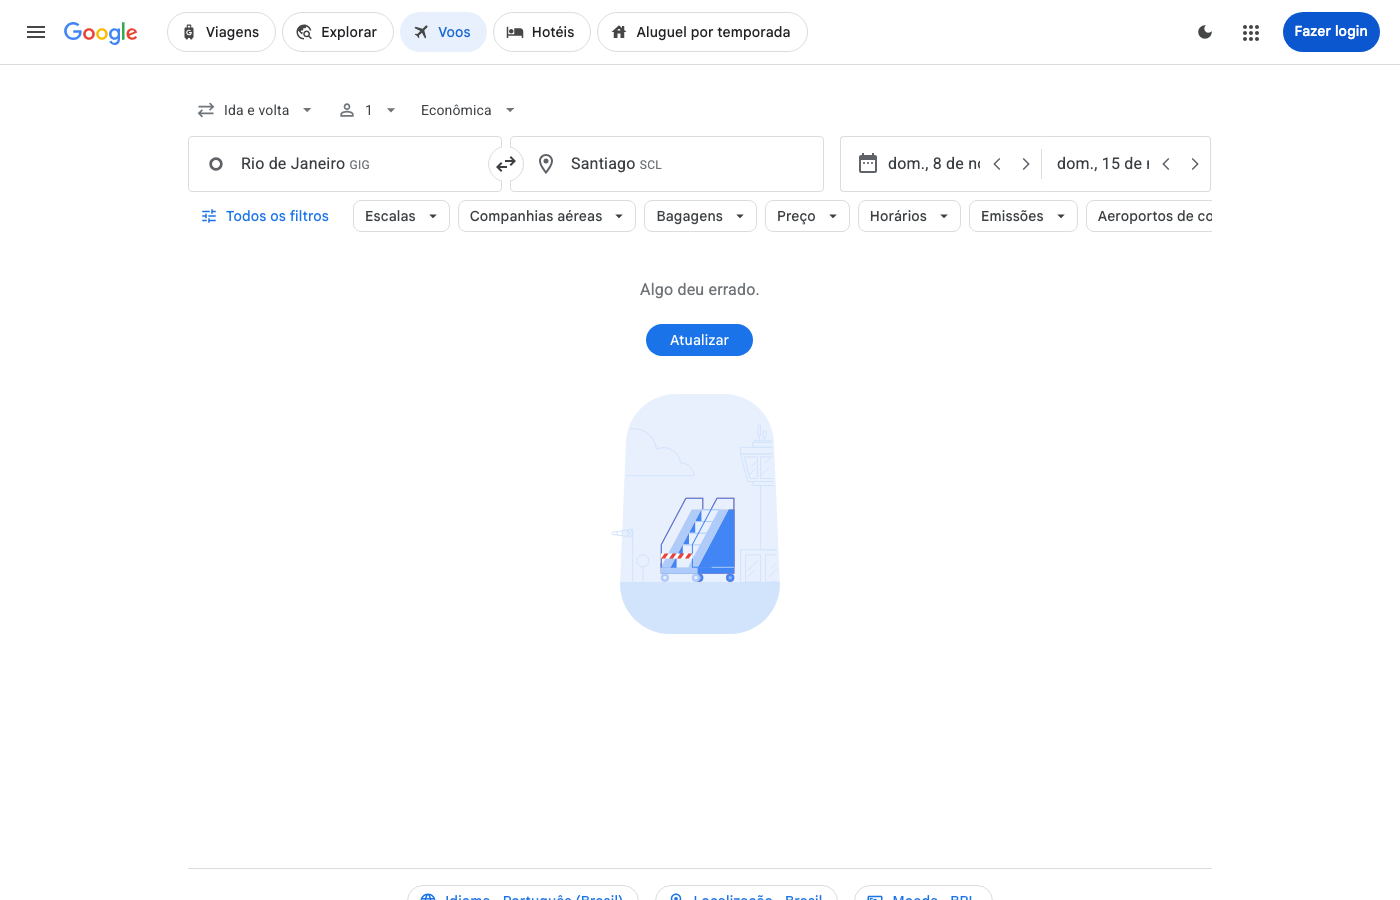1400x900 pixels.
Task: Click the 'Algo deu errado.' message
Action: click(x=700, y=289)
